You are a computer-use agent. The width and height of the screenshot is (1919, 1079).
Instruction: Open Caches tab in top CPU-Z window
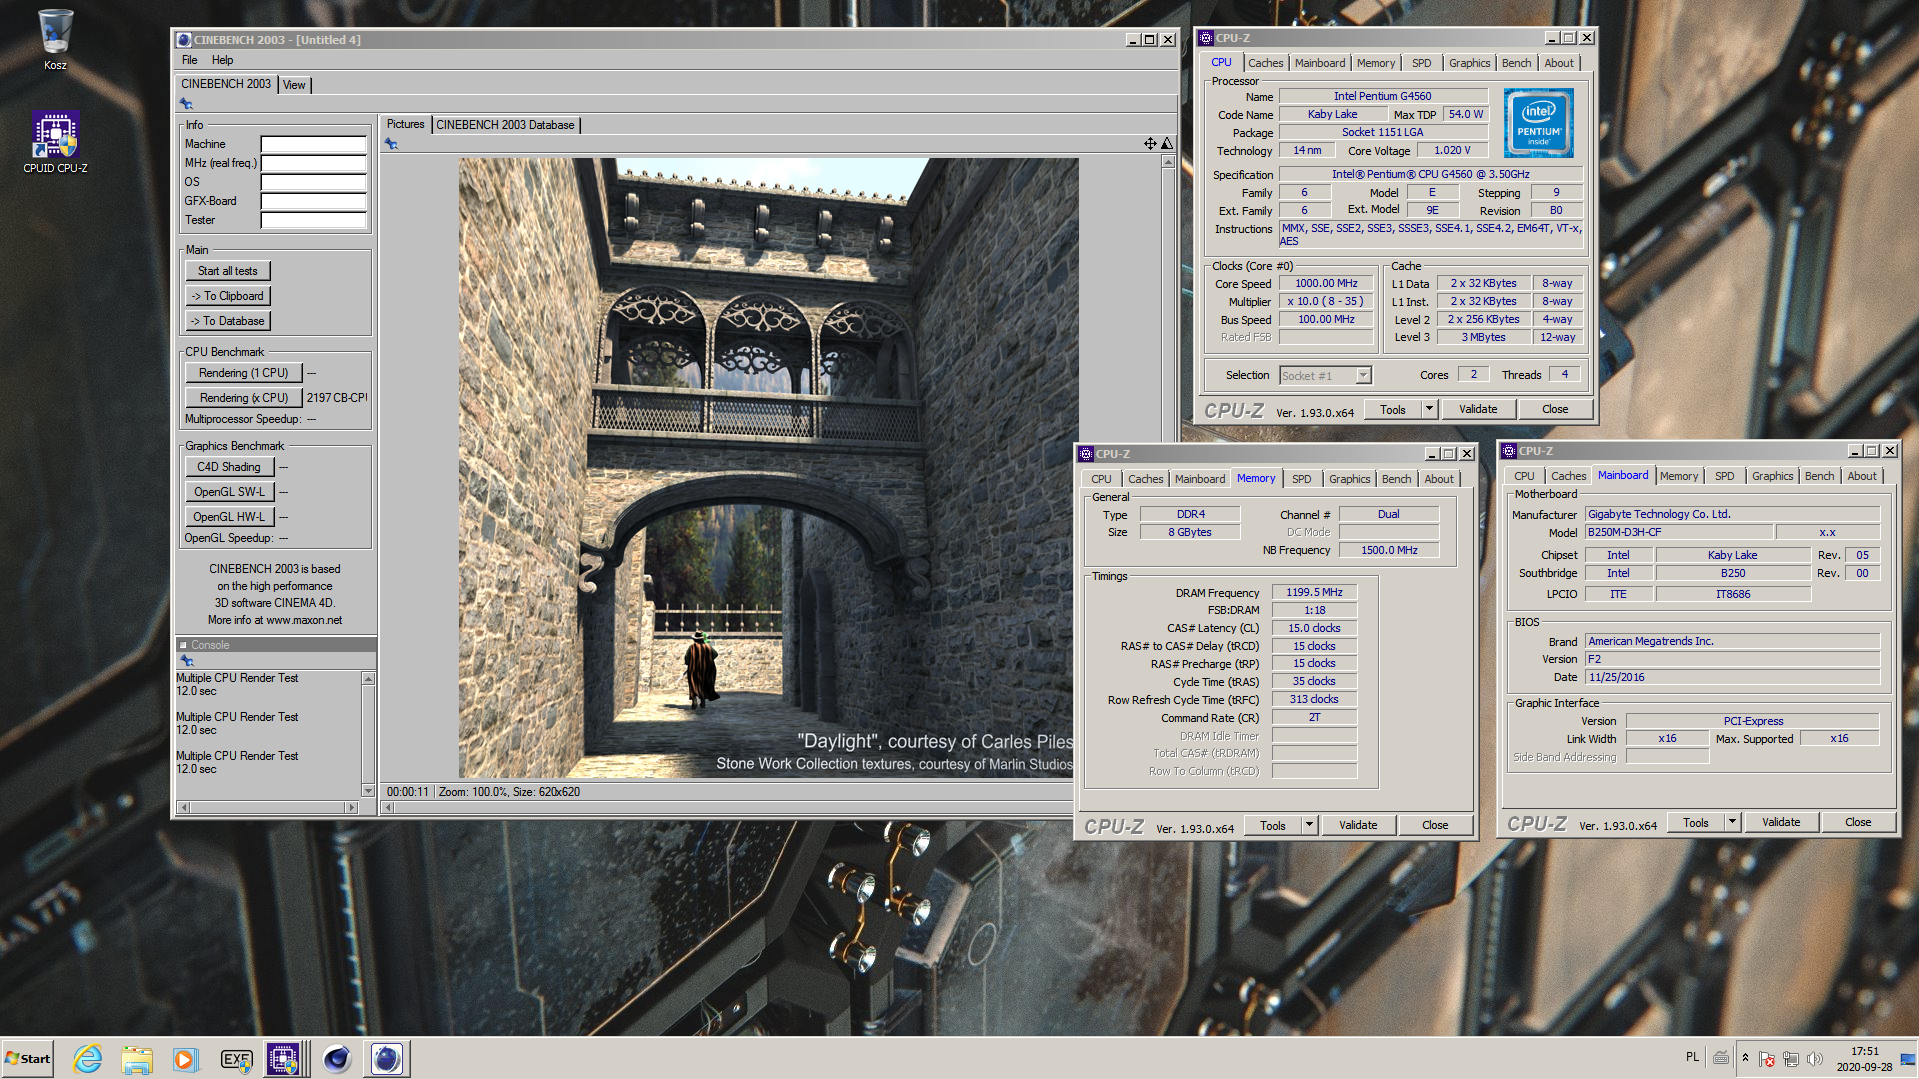click(x=1265, y=63)
